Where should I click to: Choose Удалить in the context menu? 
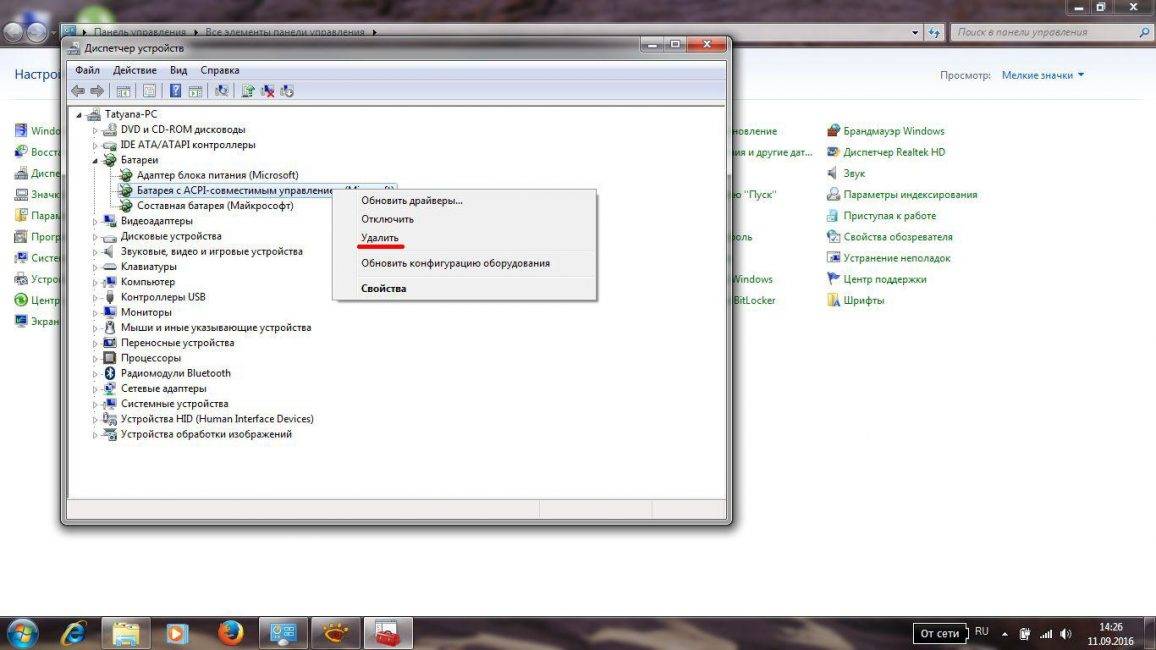tap(380, 238)
